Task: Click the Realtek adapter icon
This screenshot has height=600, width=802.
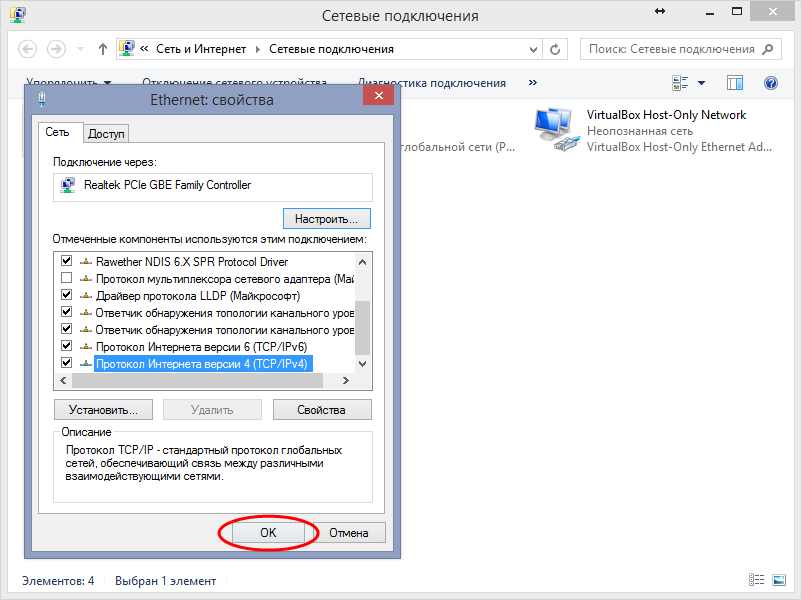Action: pos(68,185)
